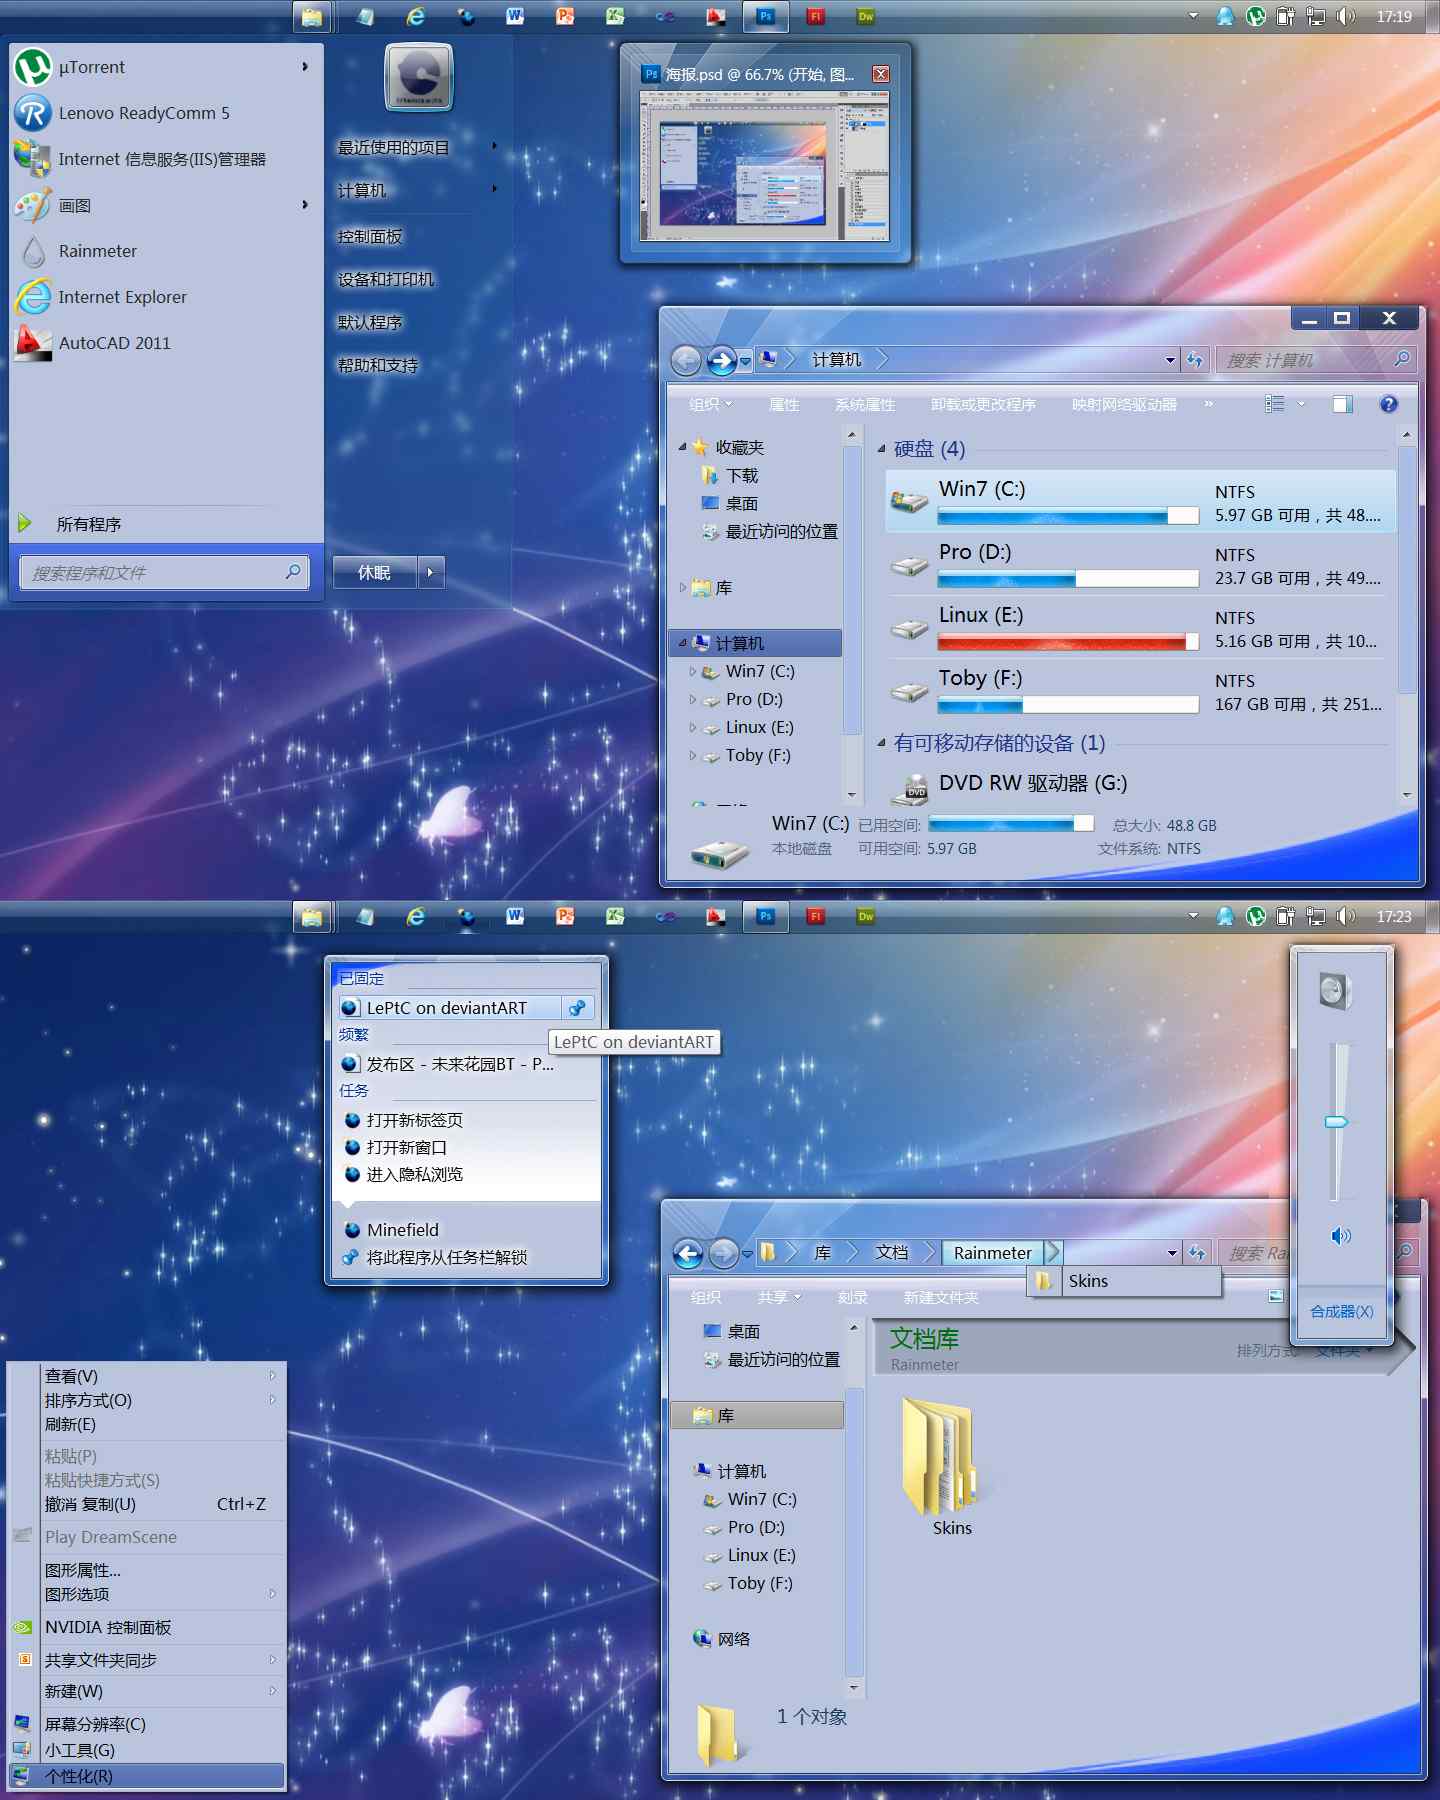This screenshot has height=1800, width=1440.
Task: Close the 海报.psd thumbnail preview
Action: point(881,74)
